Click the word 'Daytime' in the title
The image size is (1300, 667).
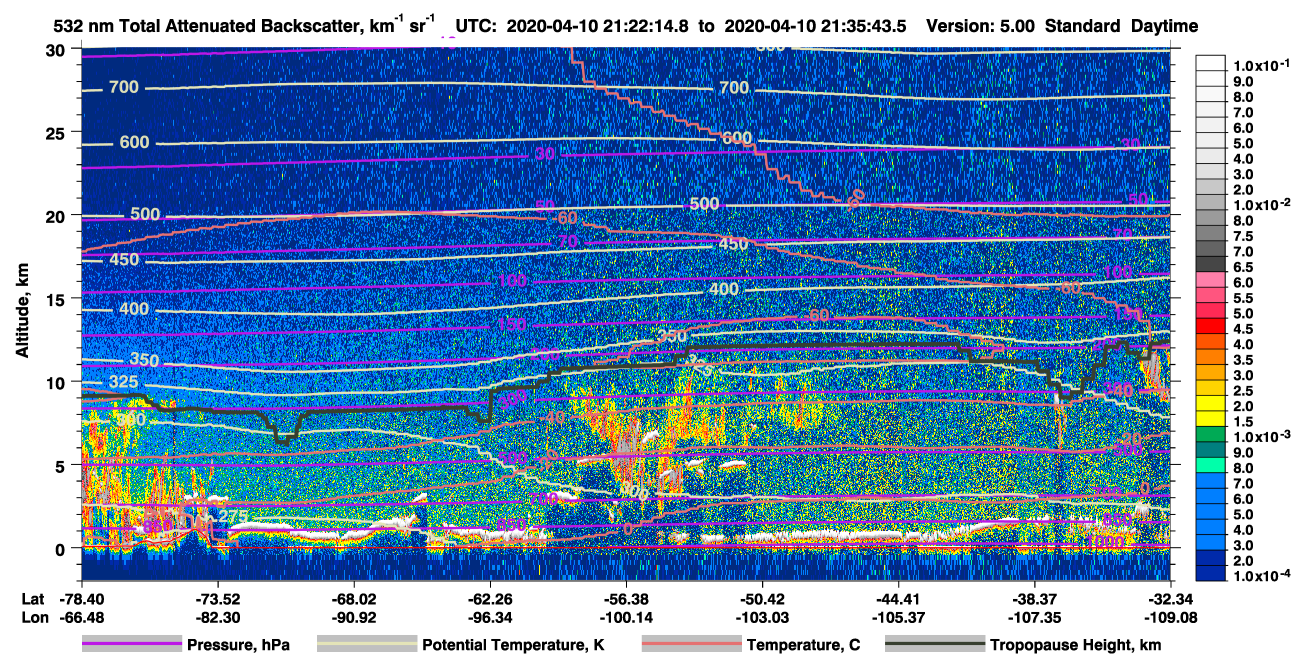(1163, 26)
